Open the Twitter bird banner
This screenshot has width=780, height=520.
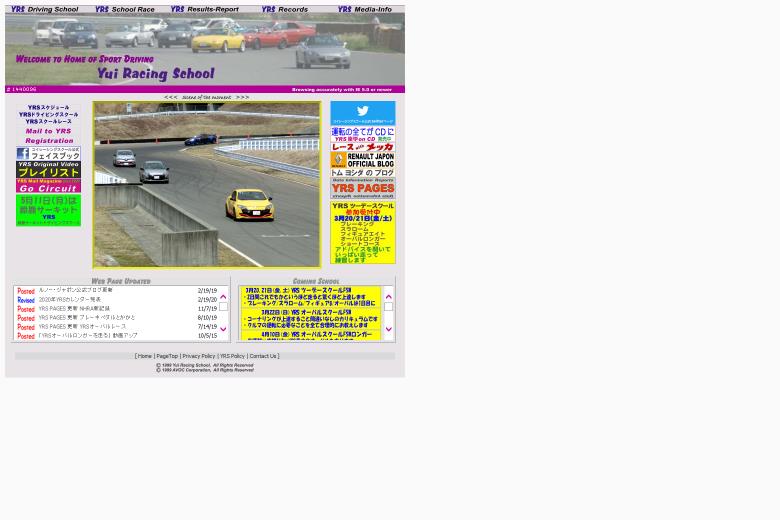click(362, 112)
